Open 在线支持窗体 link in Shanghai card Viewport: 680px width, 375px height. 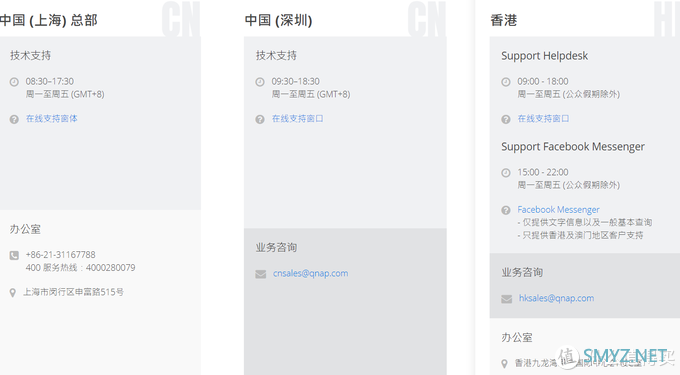click(52, 118)
